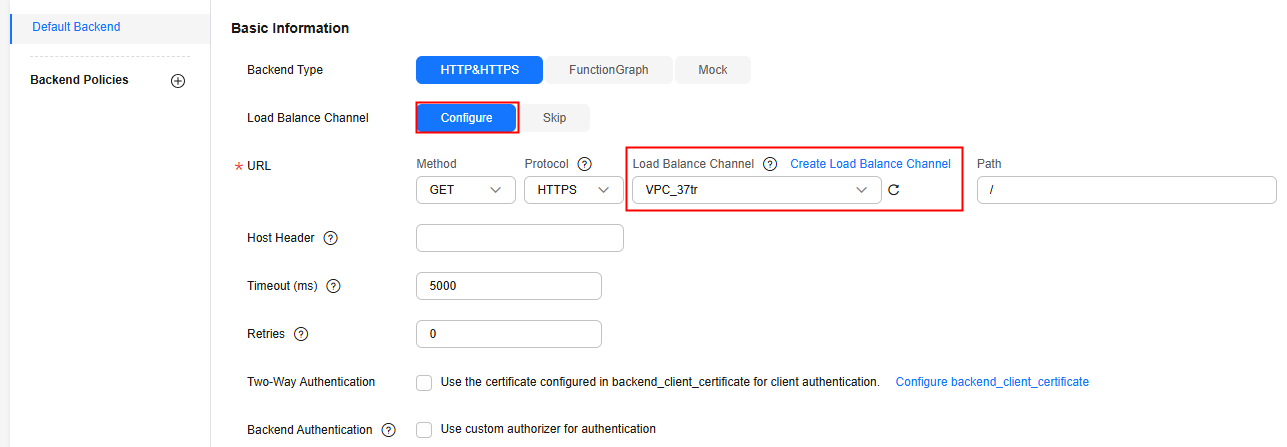1287x447 pixels.
Task: Expand the VPC_37tr channel dropdown
Action: coord(757,190)
